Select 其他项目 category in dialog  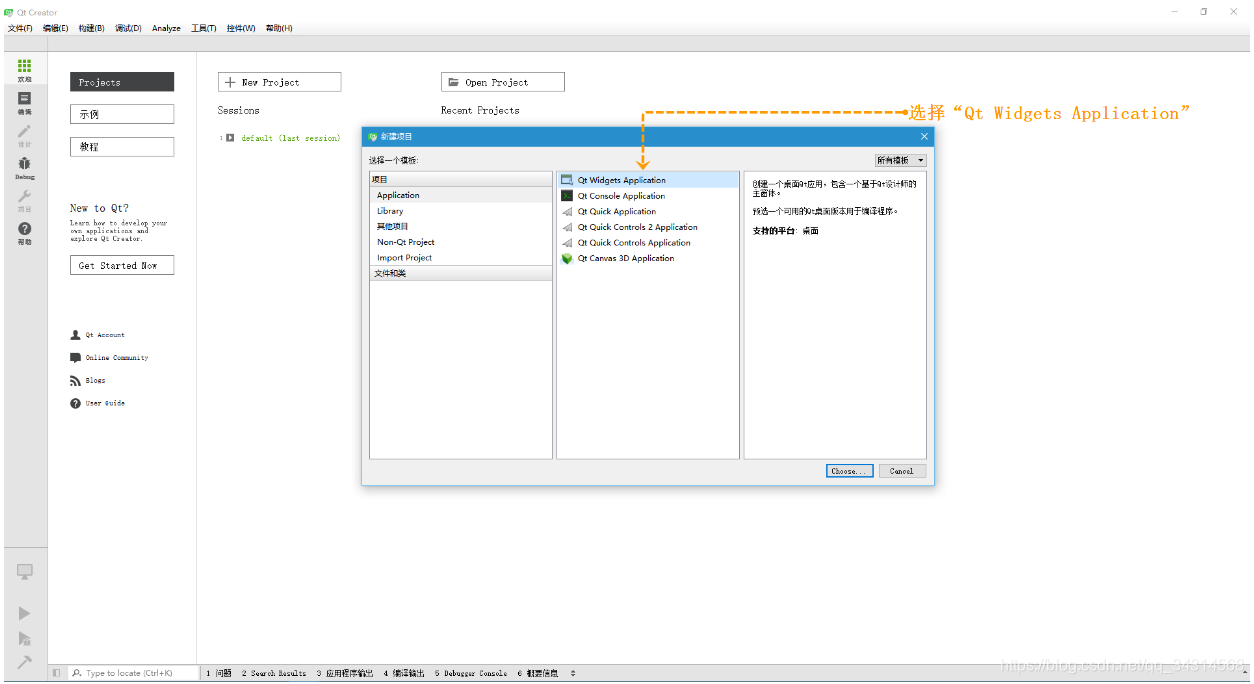[x=461, y=226]
